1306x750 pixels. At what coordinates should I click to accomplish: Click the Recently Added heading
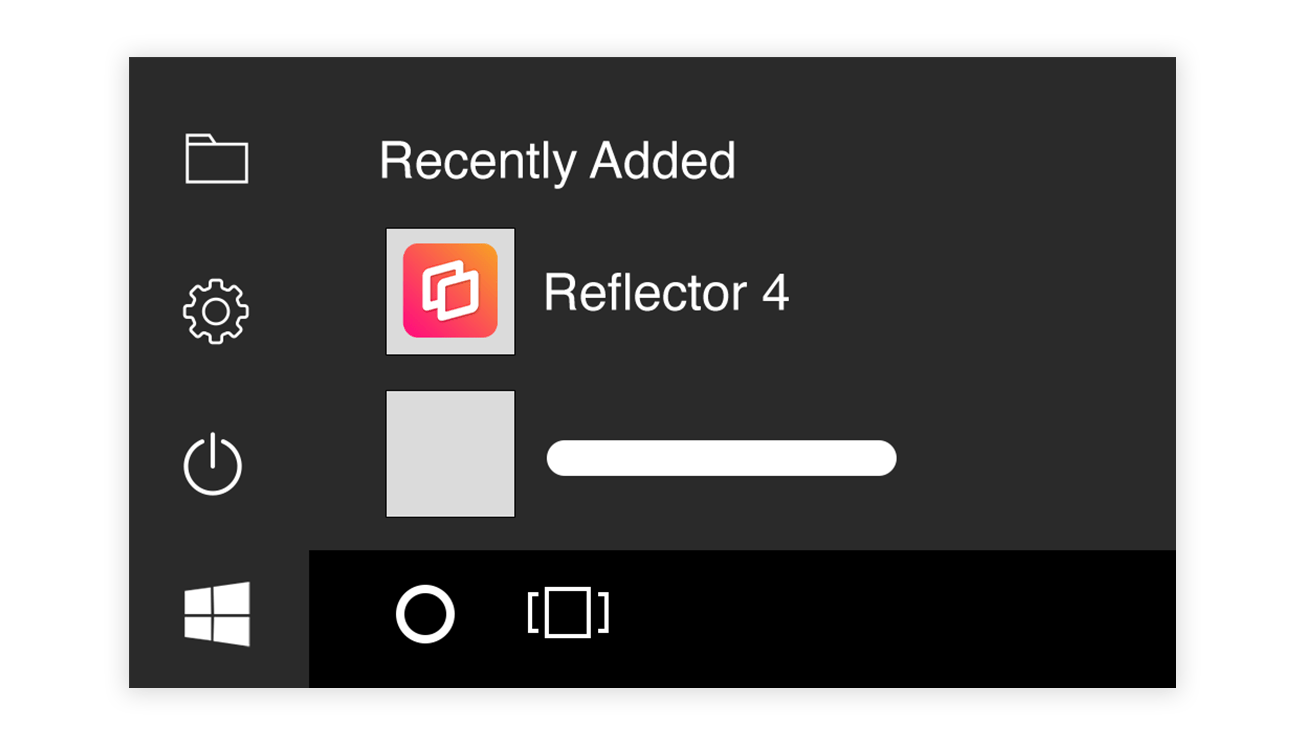557,161
